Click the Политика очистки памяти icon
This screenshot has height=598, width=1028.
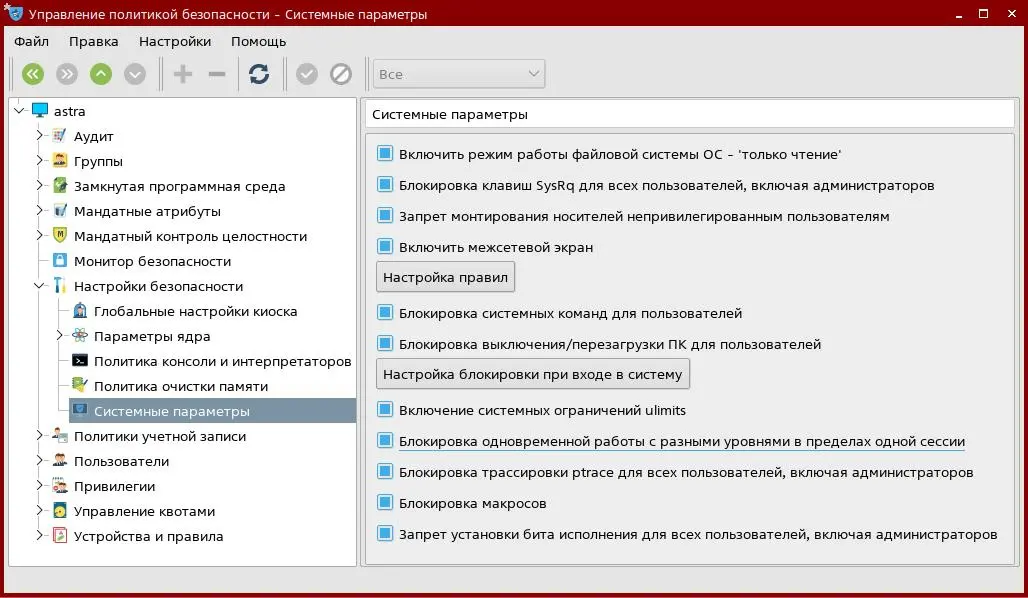pos(80,385)
